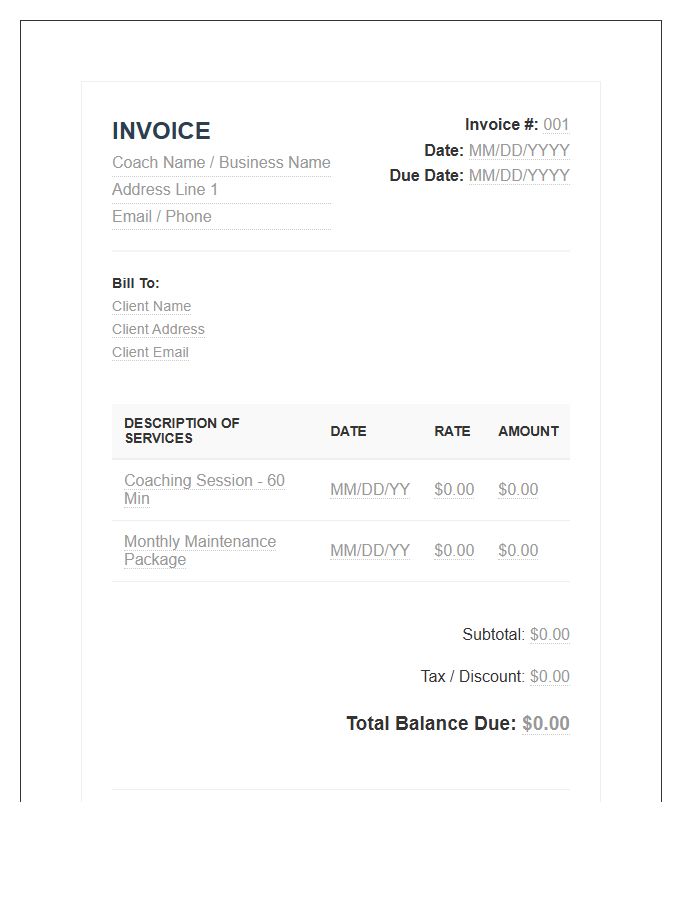Click the DESCRIPTION OF SERVICES column header

pyautogui.click(x=181, y=431)
